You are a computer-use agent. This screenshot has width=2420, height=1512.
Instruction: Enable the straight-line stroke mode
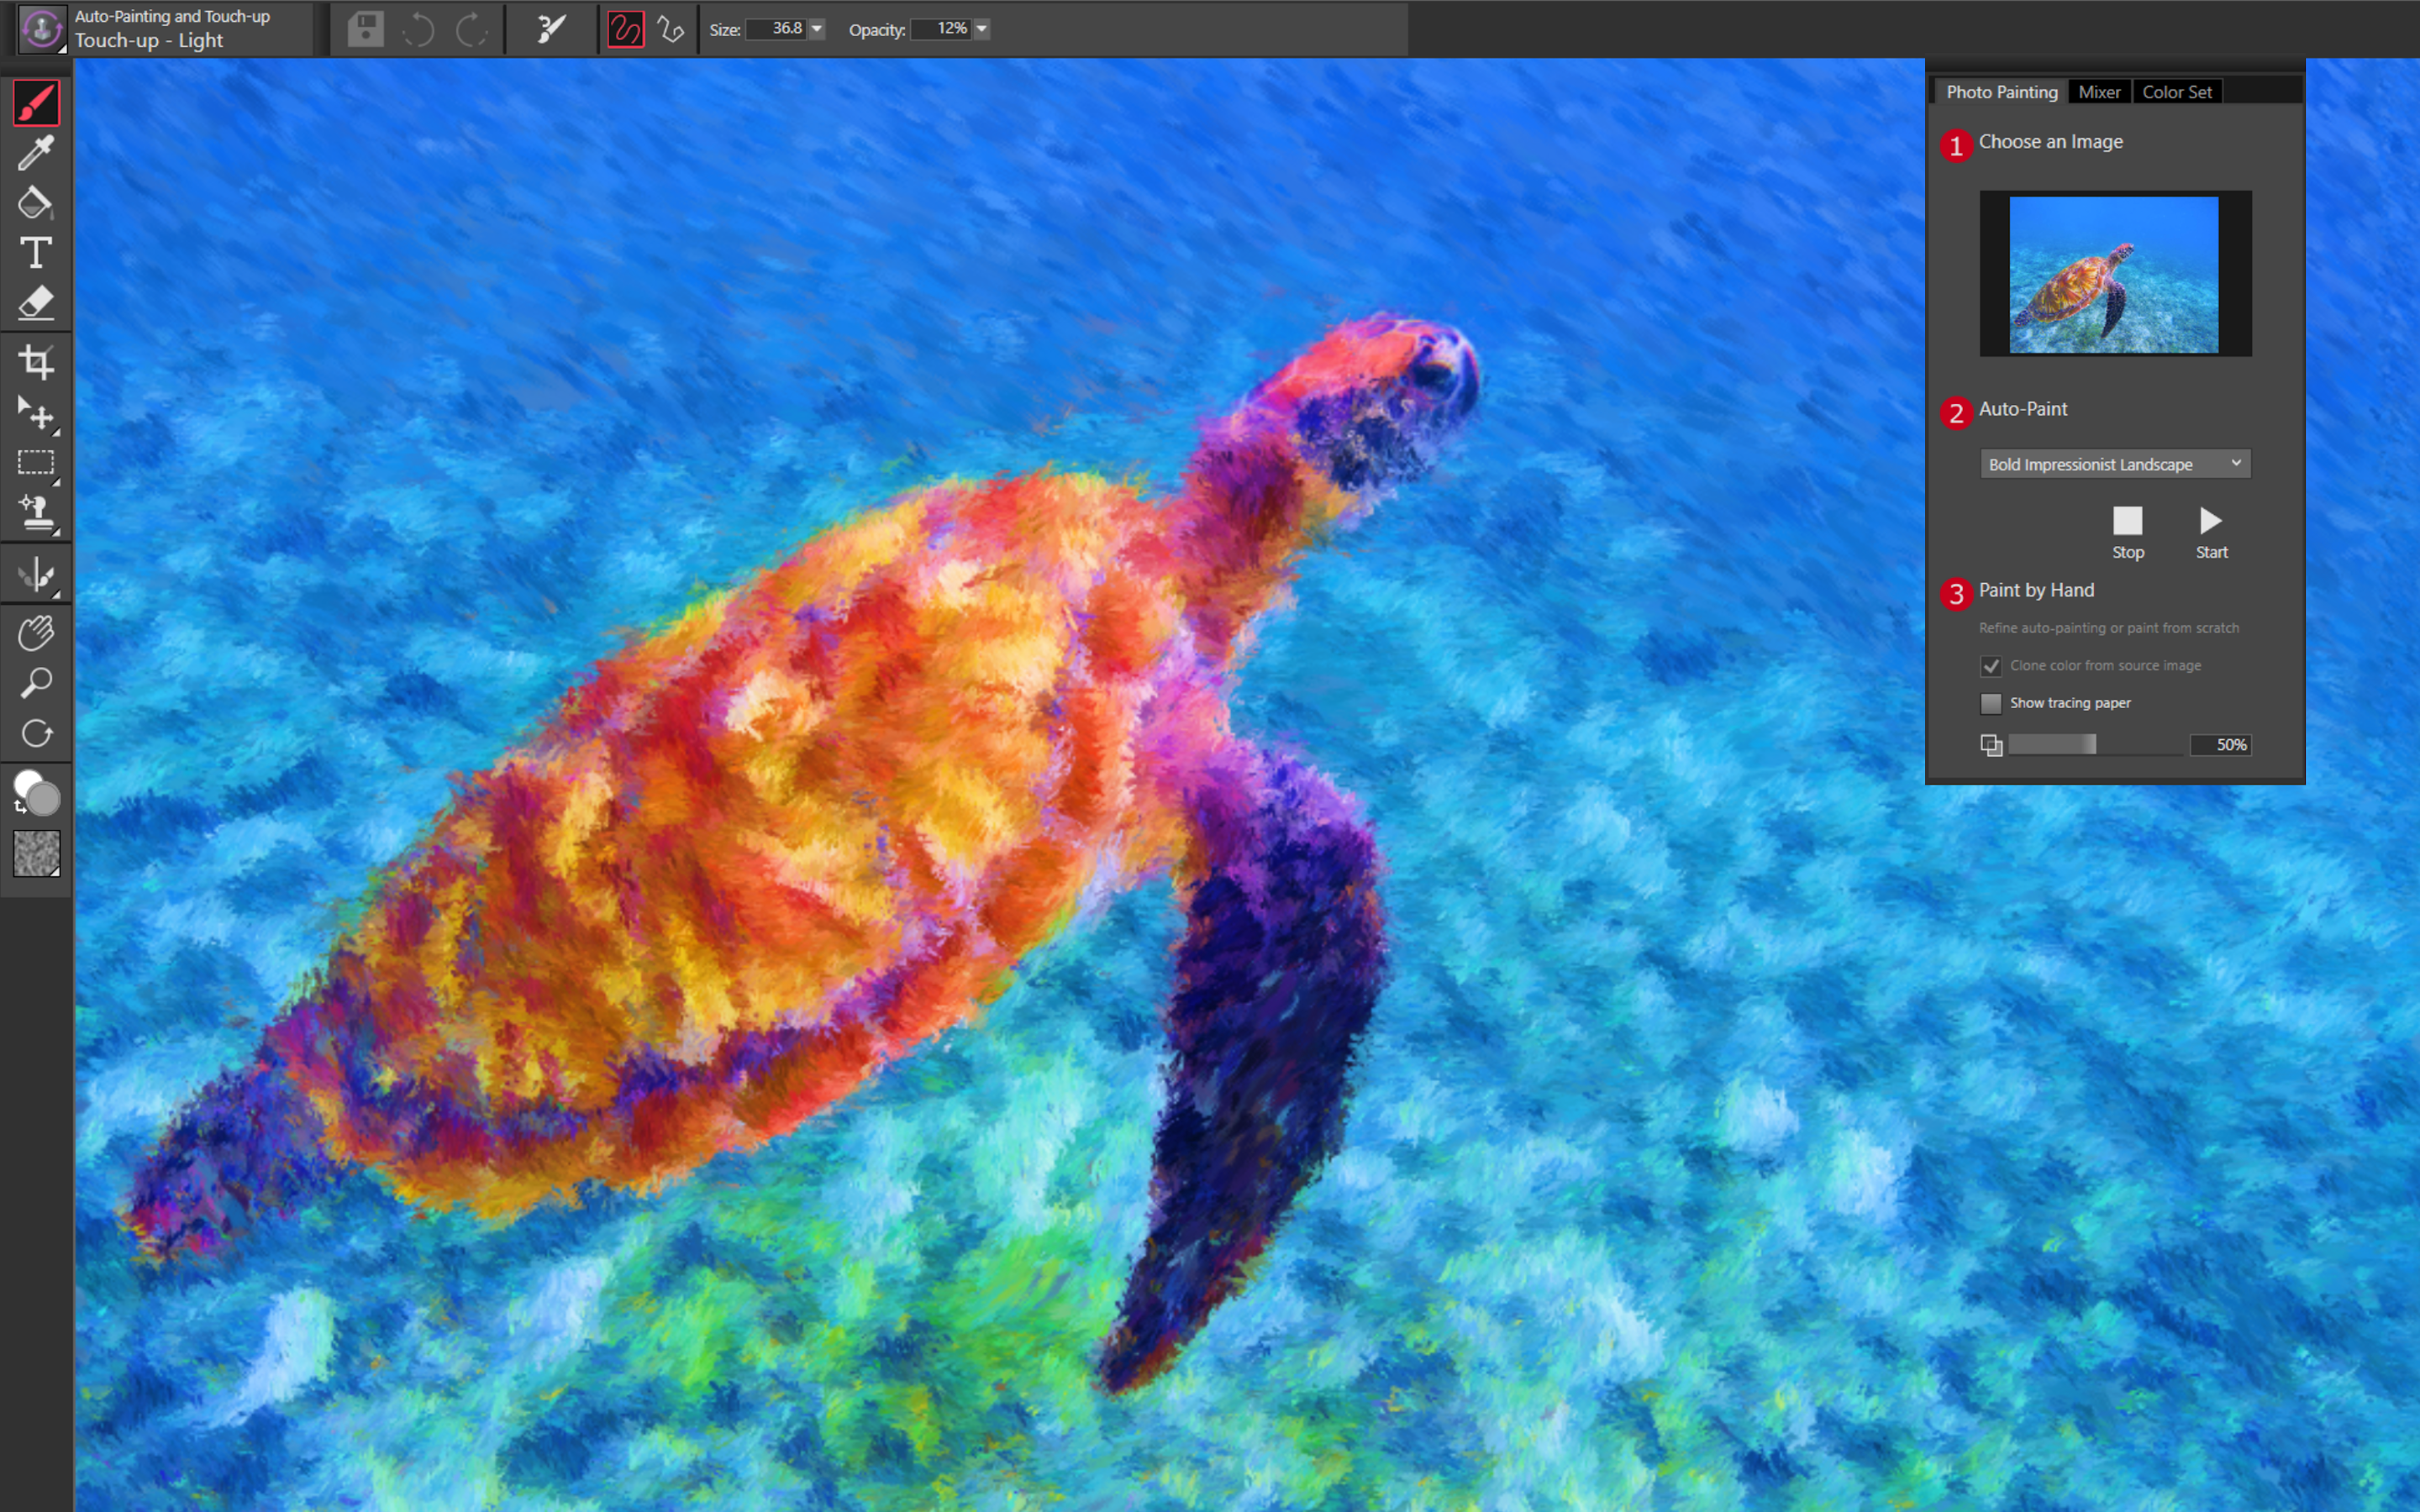670,30
